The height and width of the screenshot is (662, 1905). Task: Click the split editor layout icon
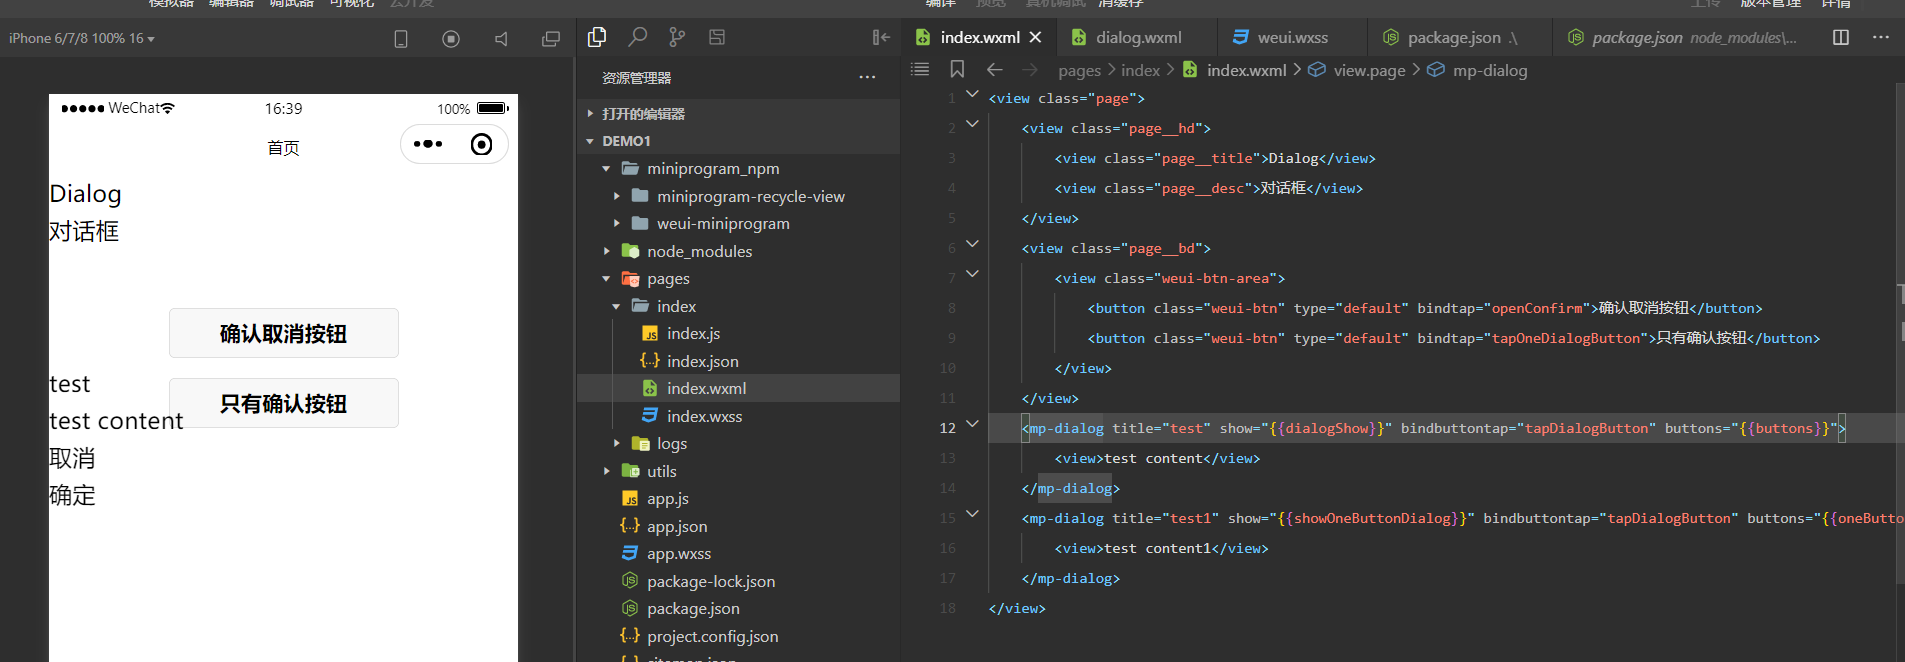(1841, 37)
